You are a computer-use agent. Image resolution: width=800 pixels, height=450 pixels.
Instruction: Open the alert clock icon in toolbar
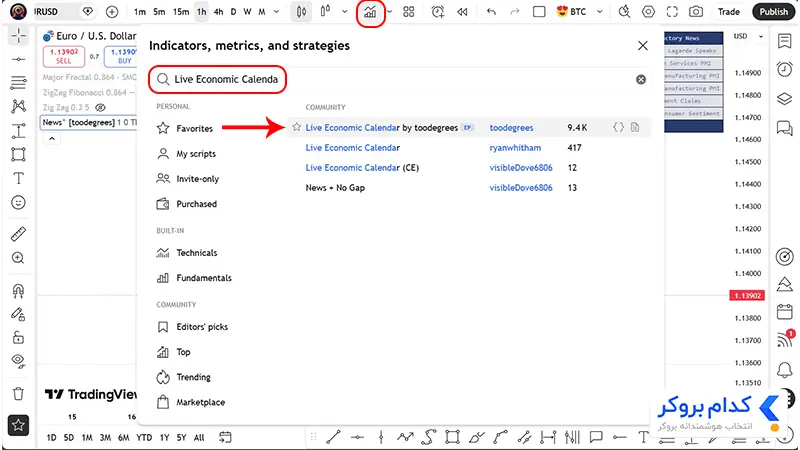point(437,12)
